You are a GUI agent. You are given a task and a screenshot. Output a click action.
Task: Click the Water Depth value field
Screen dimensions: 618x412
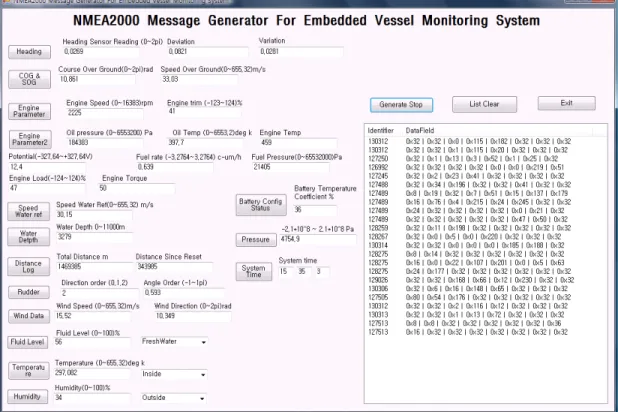point(94,237)
